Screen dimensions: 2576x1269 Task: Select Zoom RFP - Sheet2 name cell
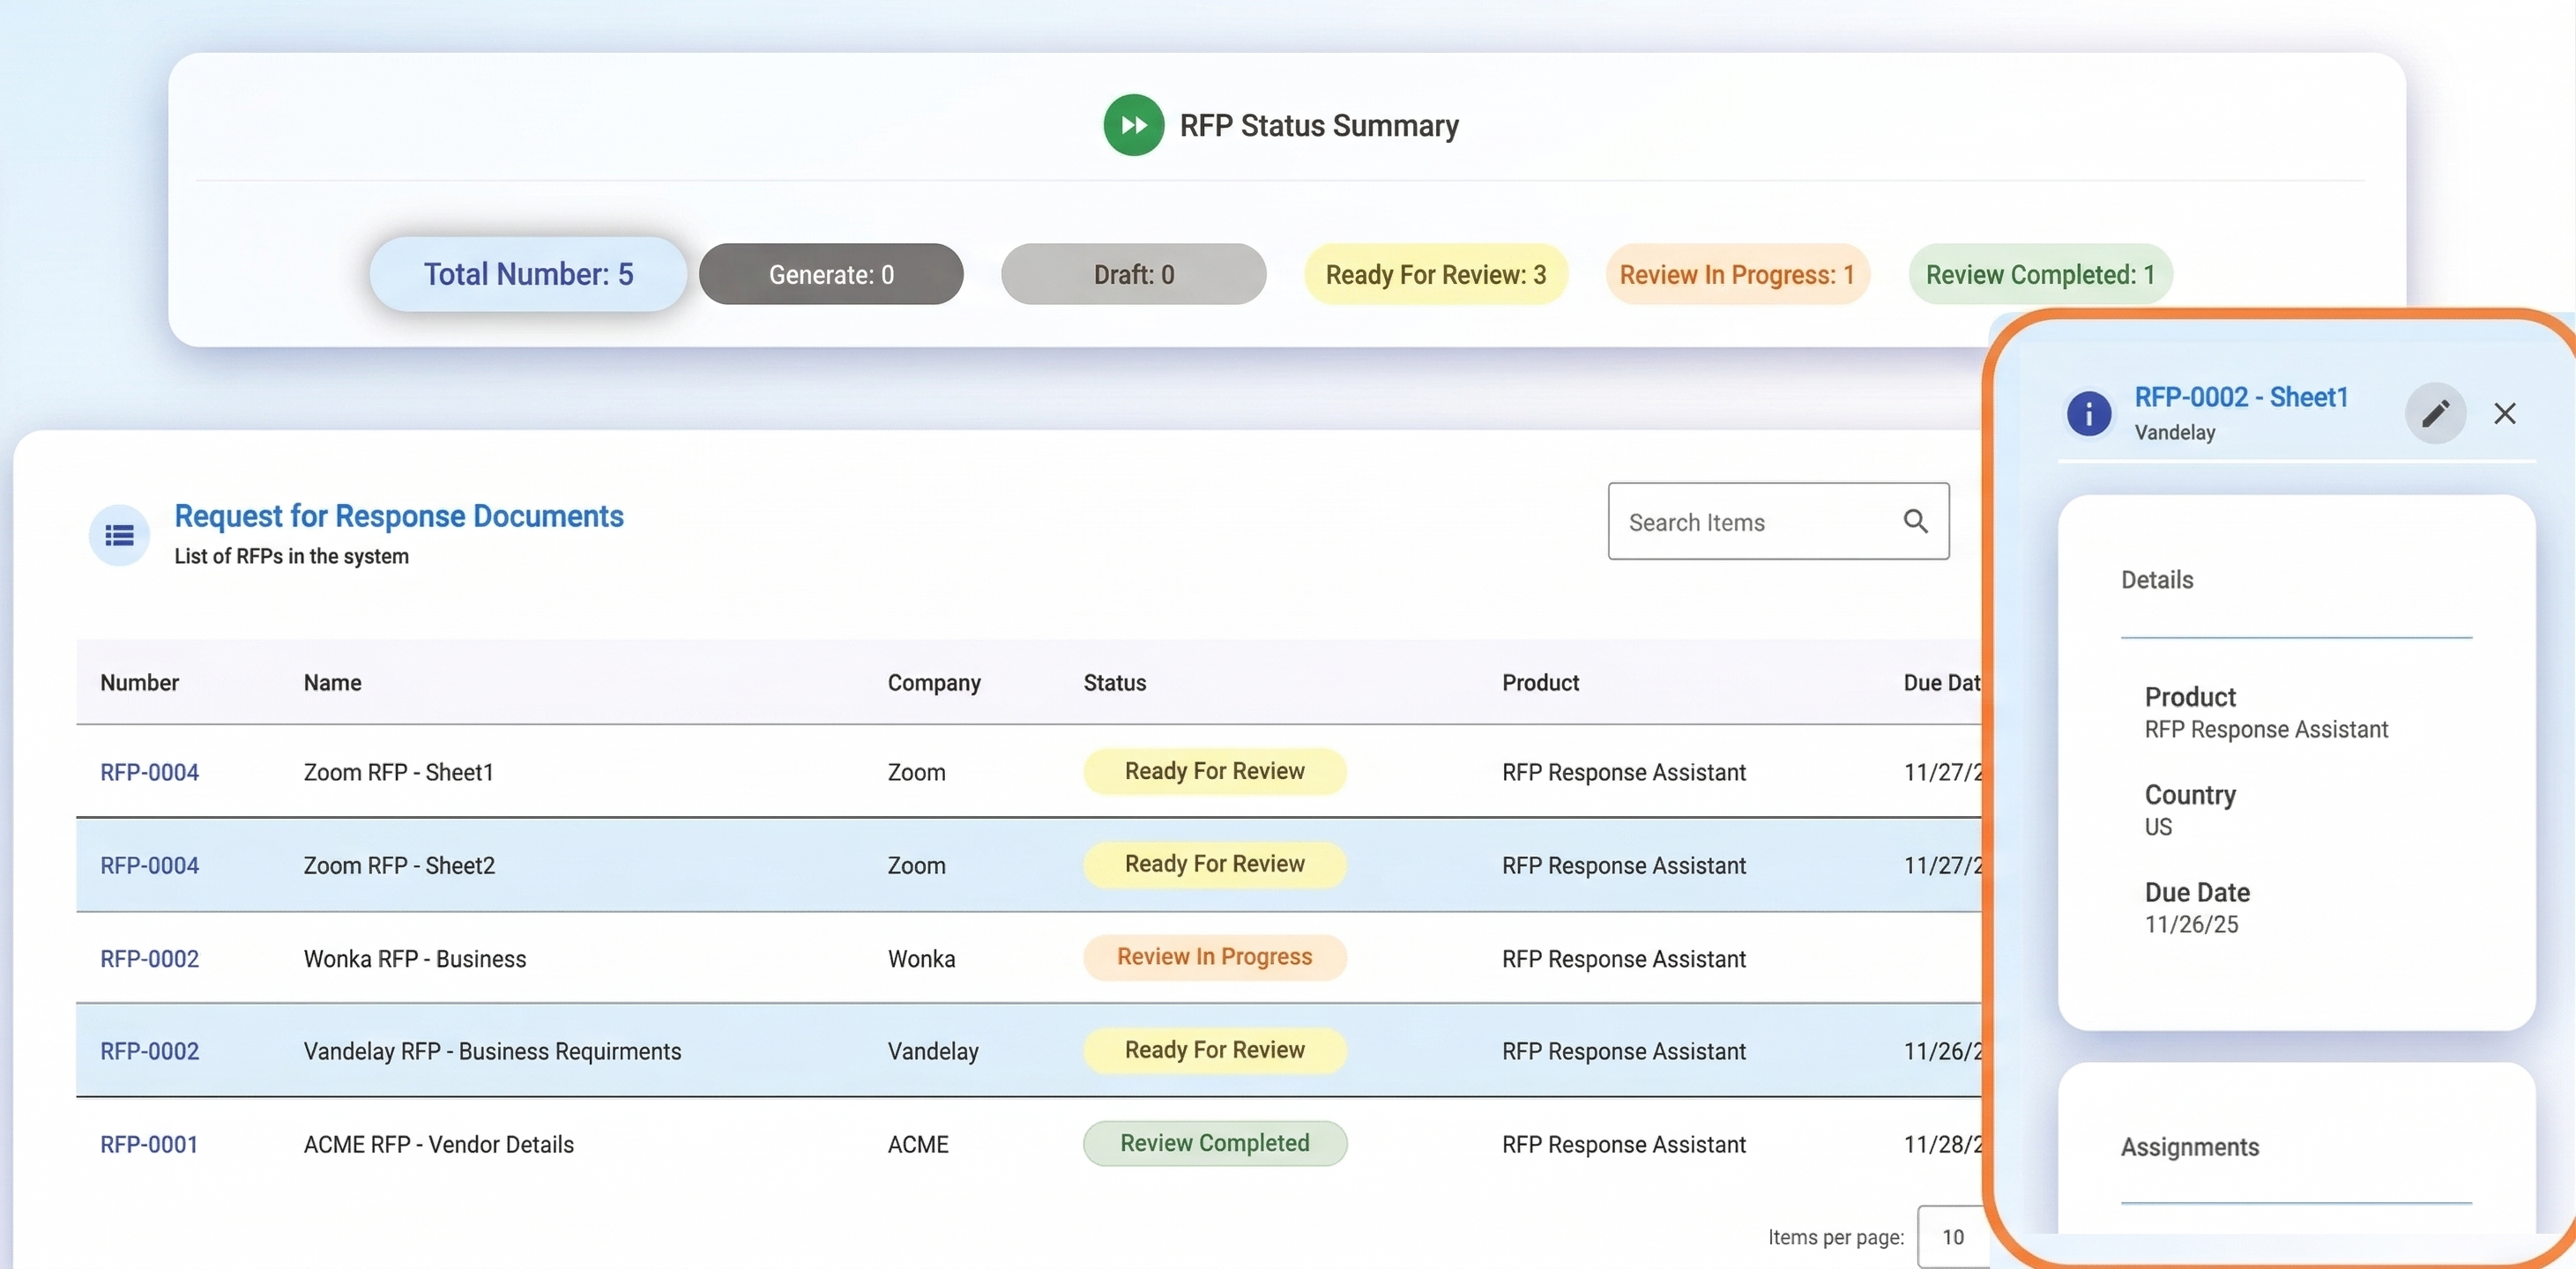399,865
